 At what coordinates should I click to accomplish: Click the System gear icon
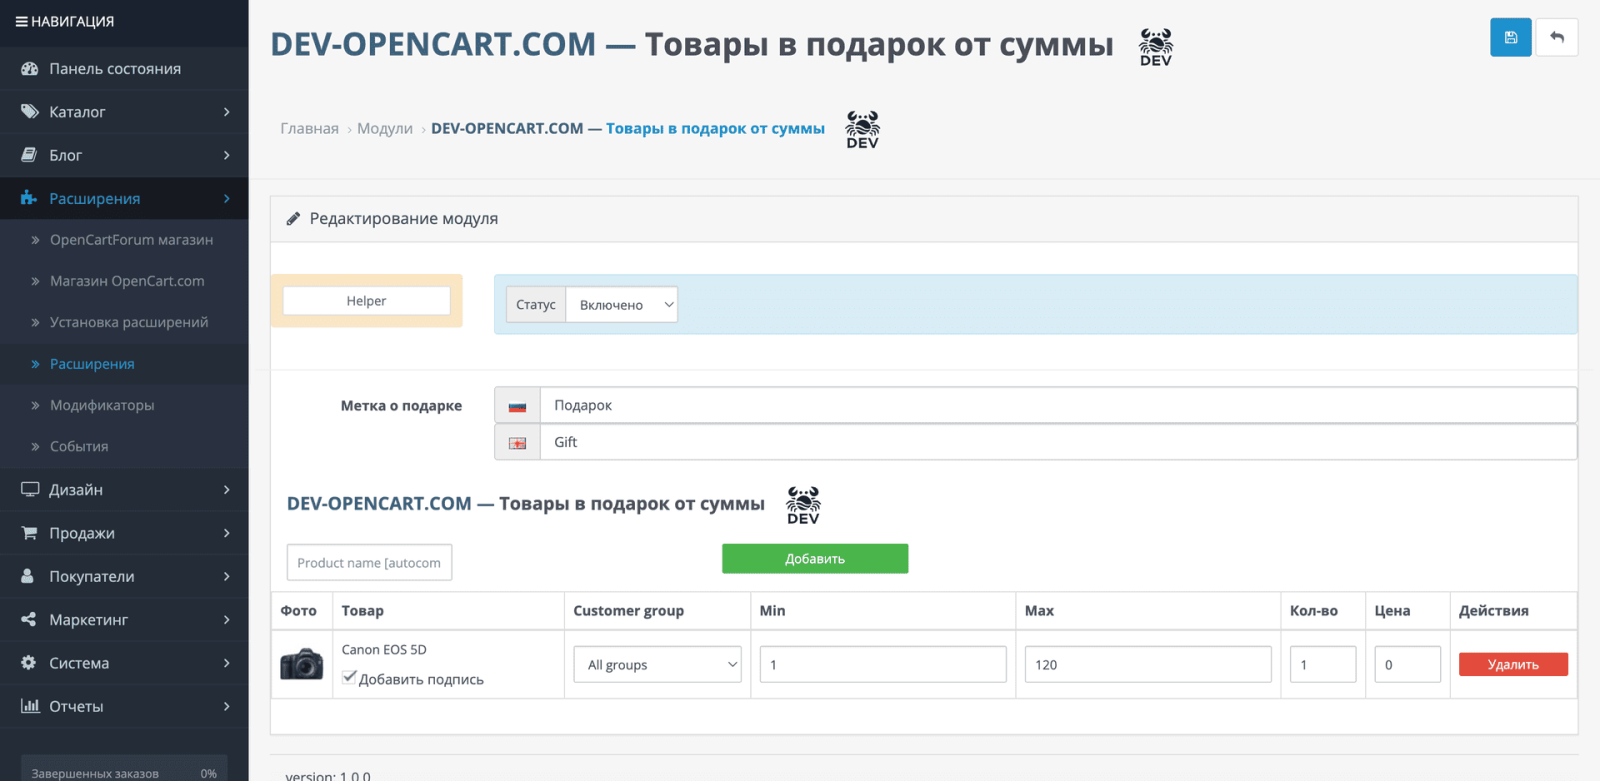(29, 662)
